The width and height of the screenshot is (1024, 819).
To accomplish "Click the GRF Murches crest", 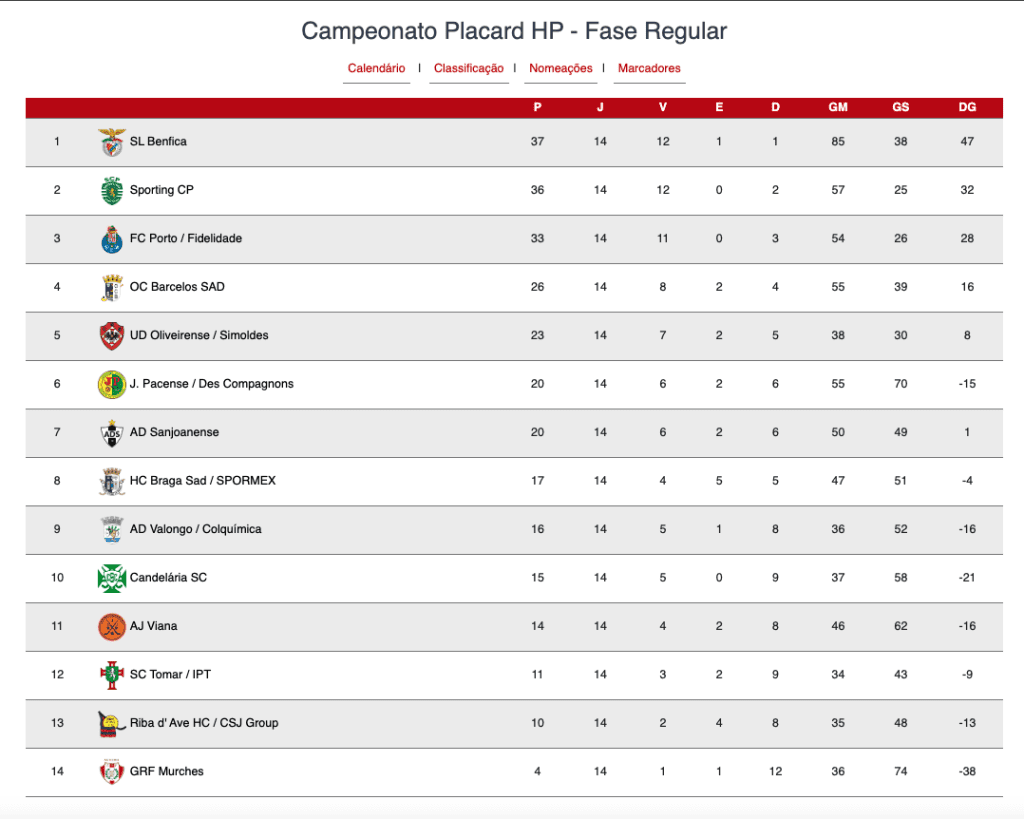I will coord(112,772).
